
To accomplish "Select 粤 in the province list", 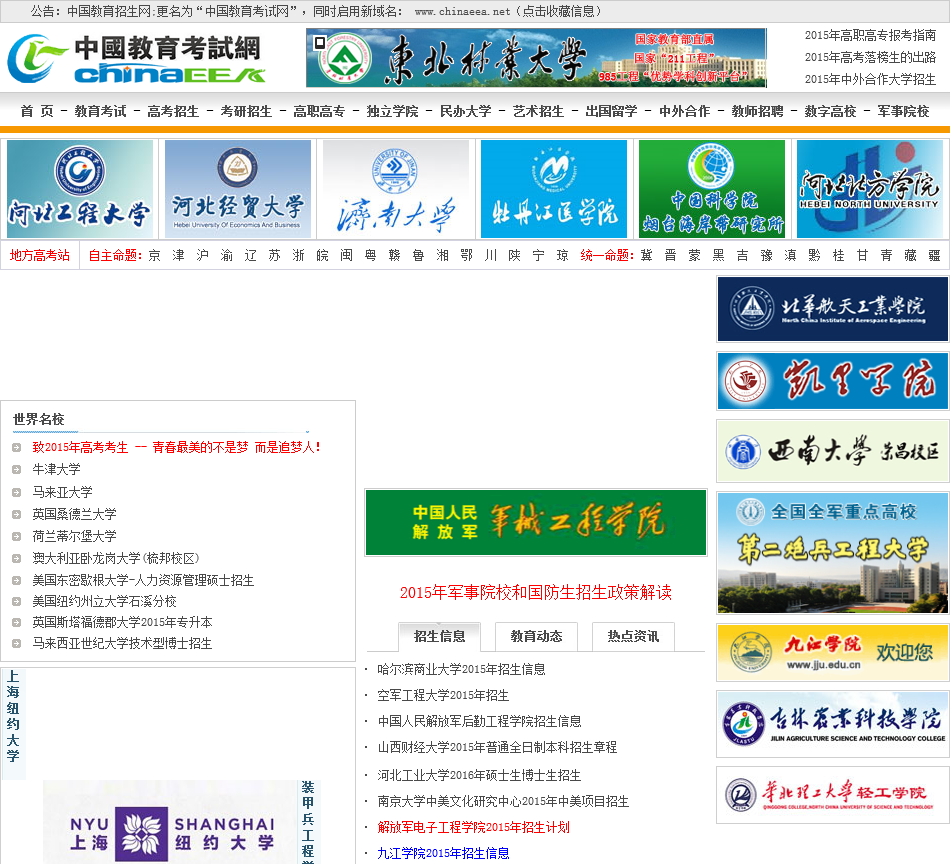I will click(370, 256).
